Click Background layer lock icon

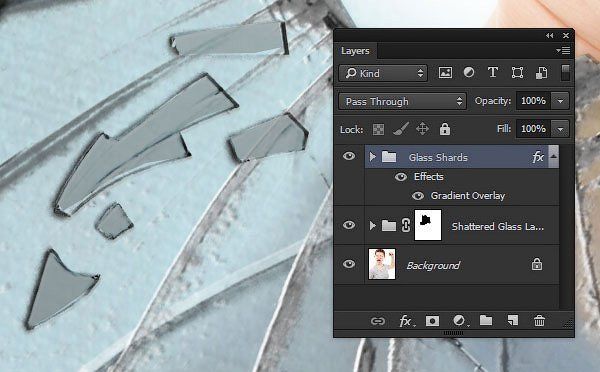[x=536, y=264]
